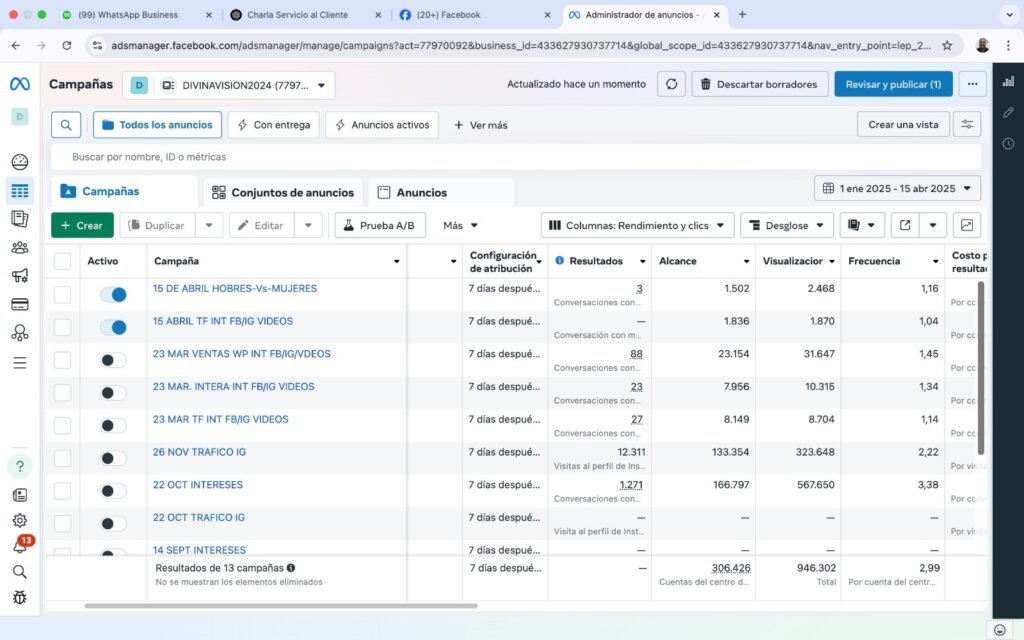
Task: Focus the Buscar por nombre, ID o métricas field
Action: click(516, 157)
